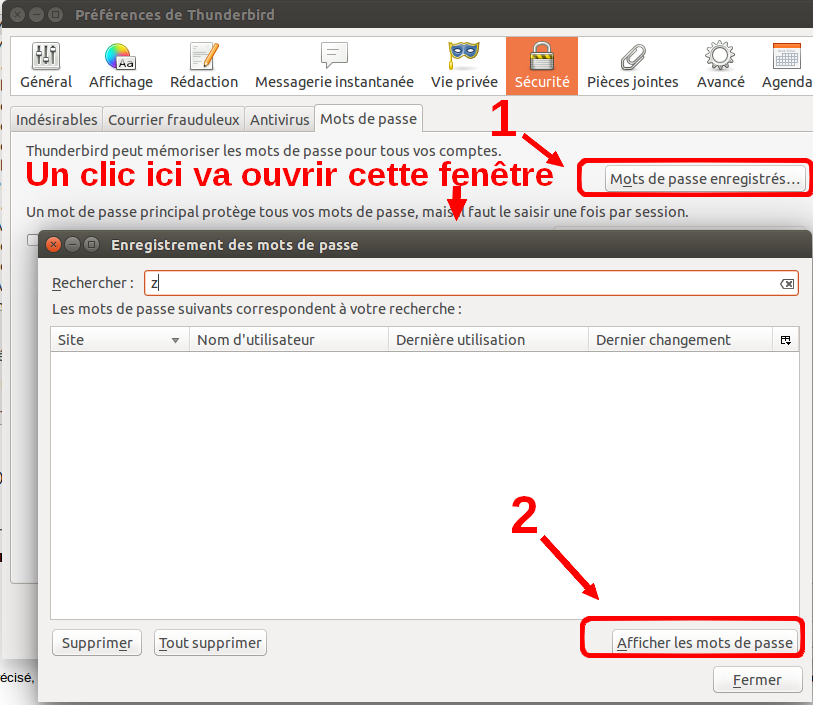Click the Afficher les mots de passe button
The height and width of the screenshot is (705, 813).
[704, 643]
